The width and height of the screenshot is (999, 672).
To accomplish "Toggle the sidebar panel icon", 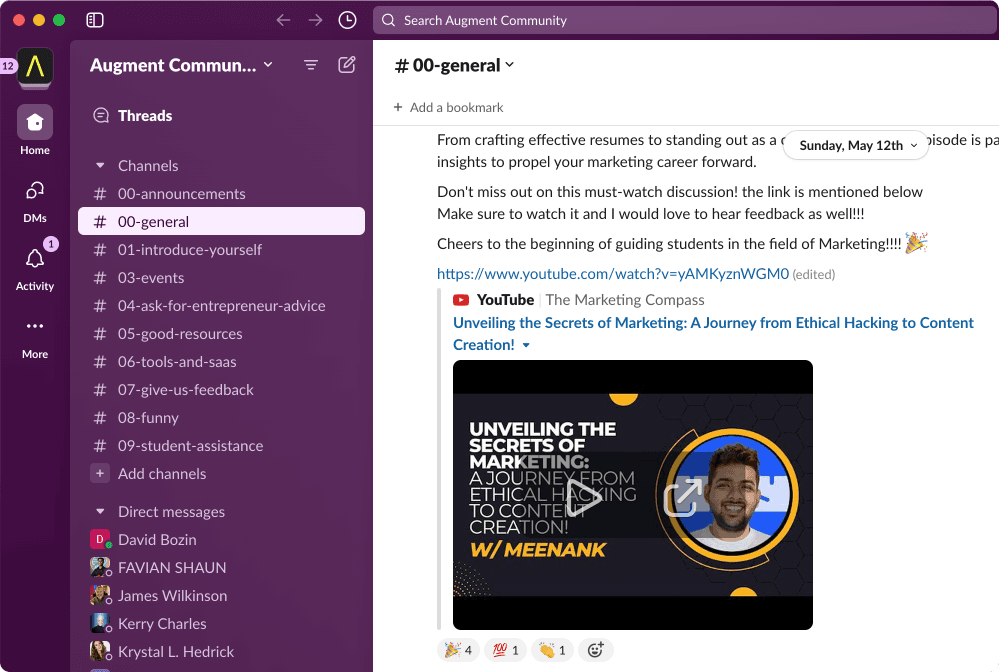I will (x=95, y=20).
